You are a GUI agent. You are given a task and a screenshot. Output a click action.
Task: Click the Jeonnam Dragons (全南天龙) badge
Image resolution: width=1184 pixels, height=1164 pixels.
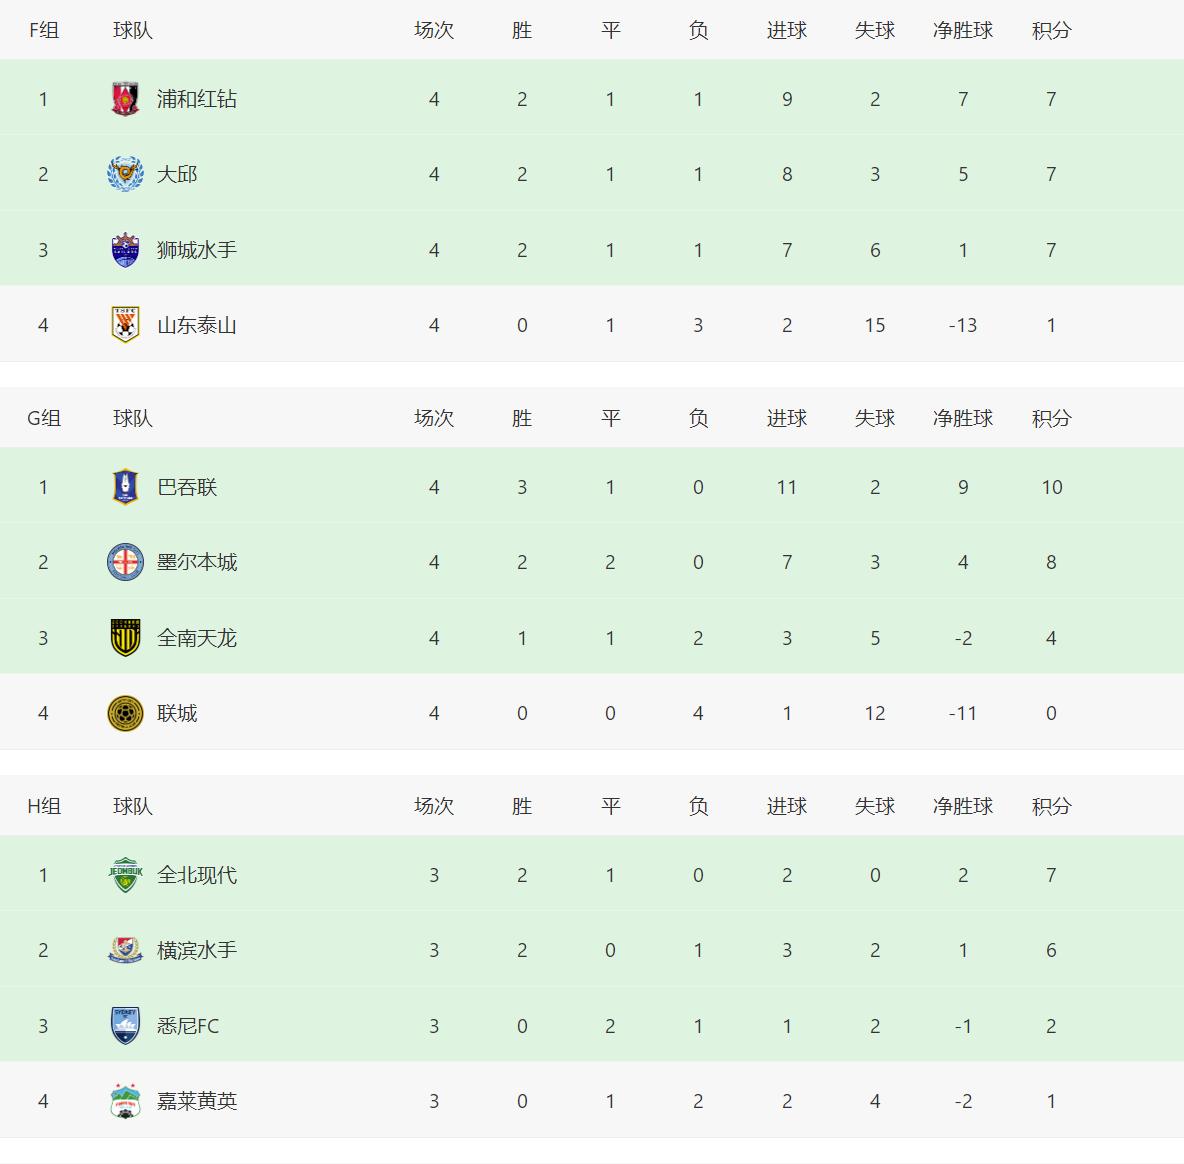[x=125, y=638]
